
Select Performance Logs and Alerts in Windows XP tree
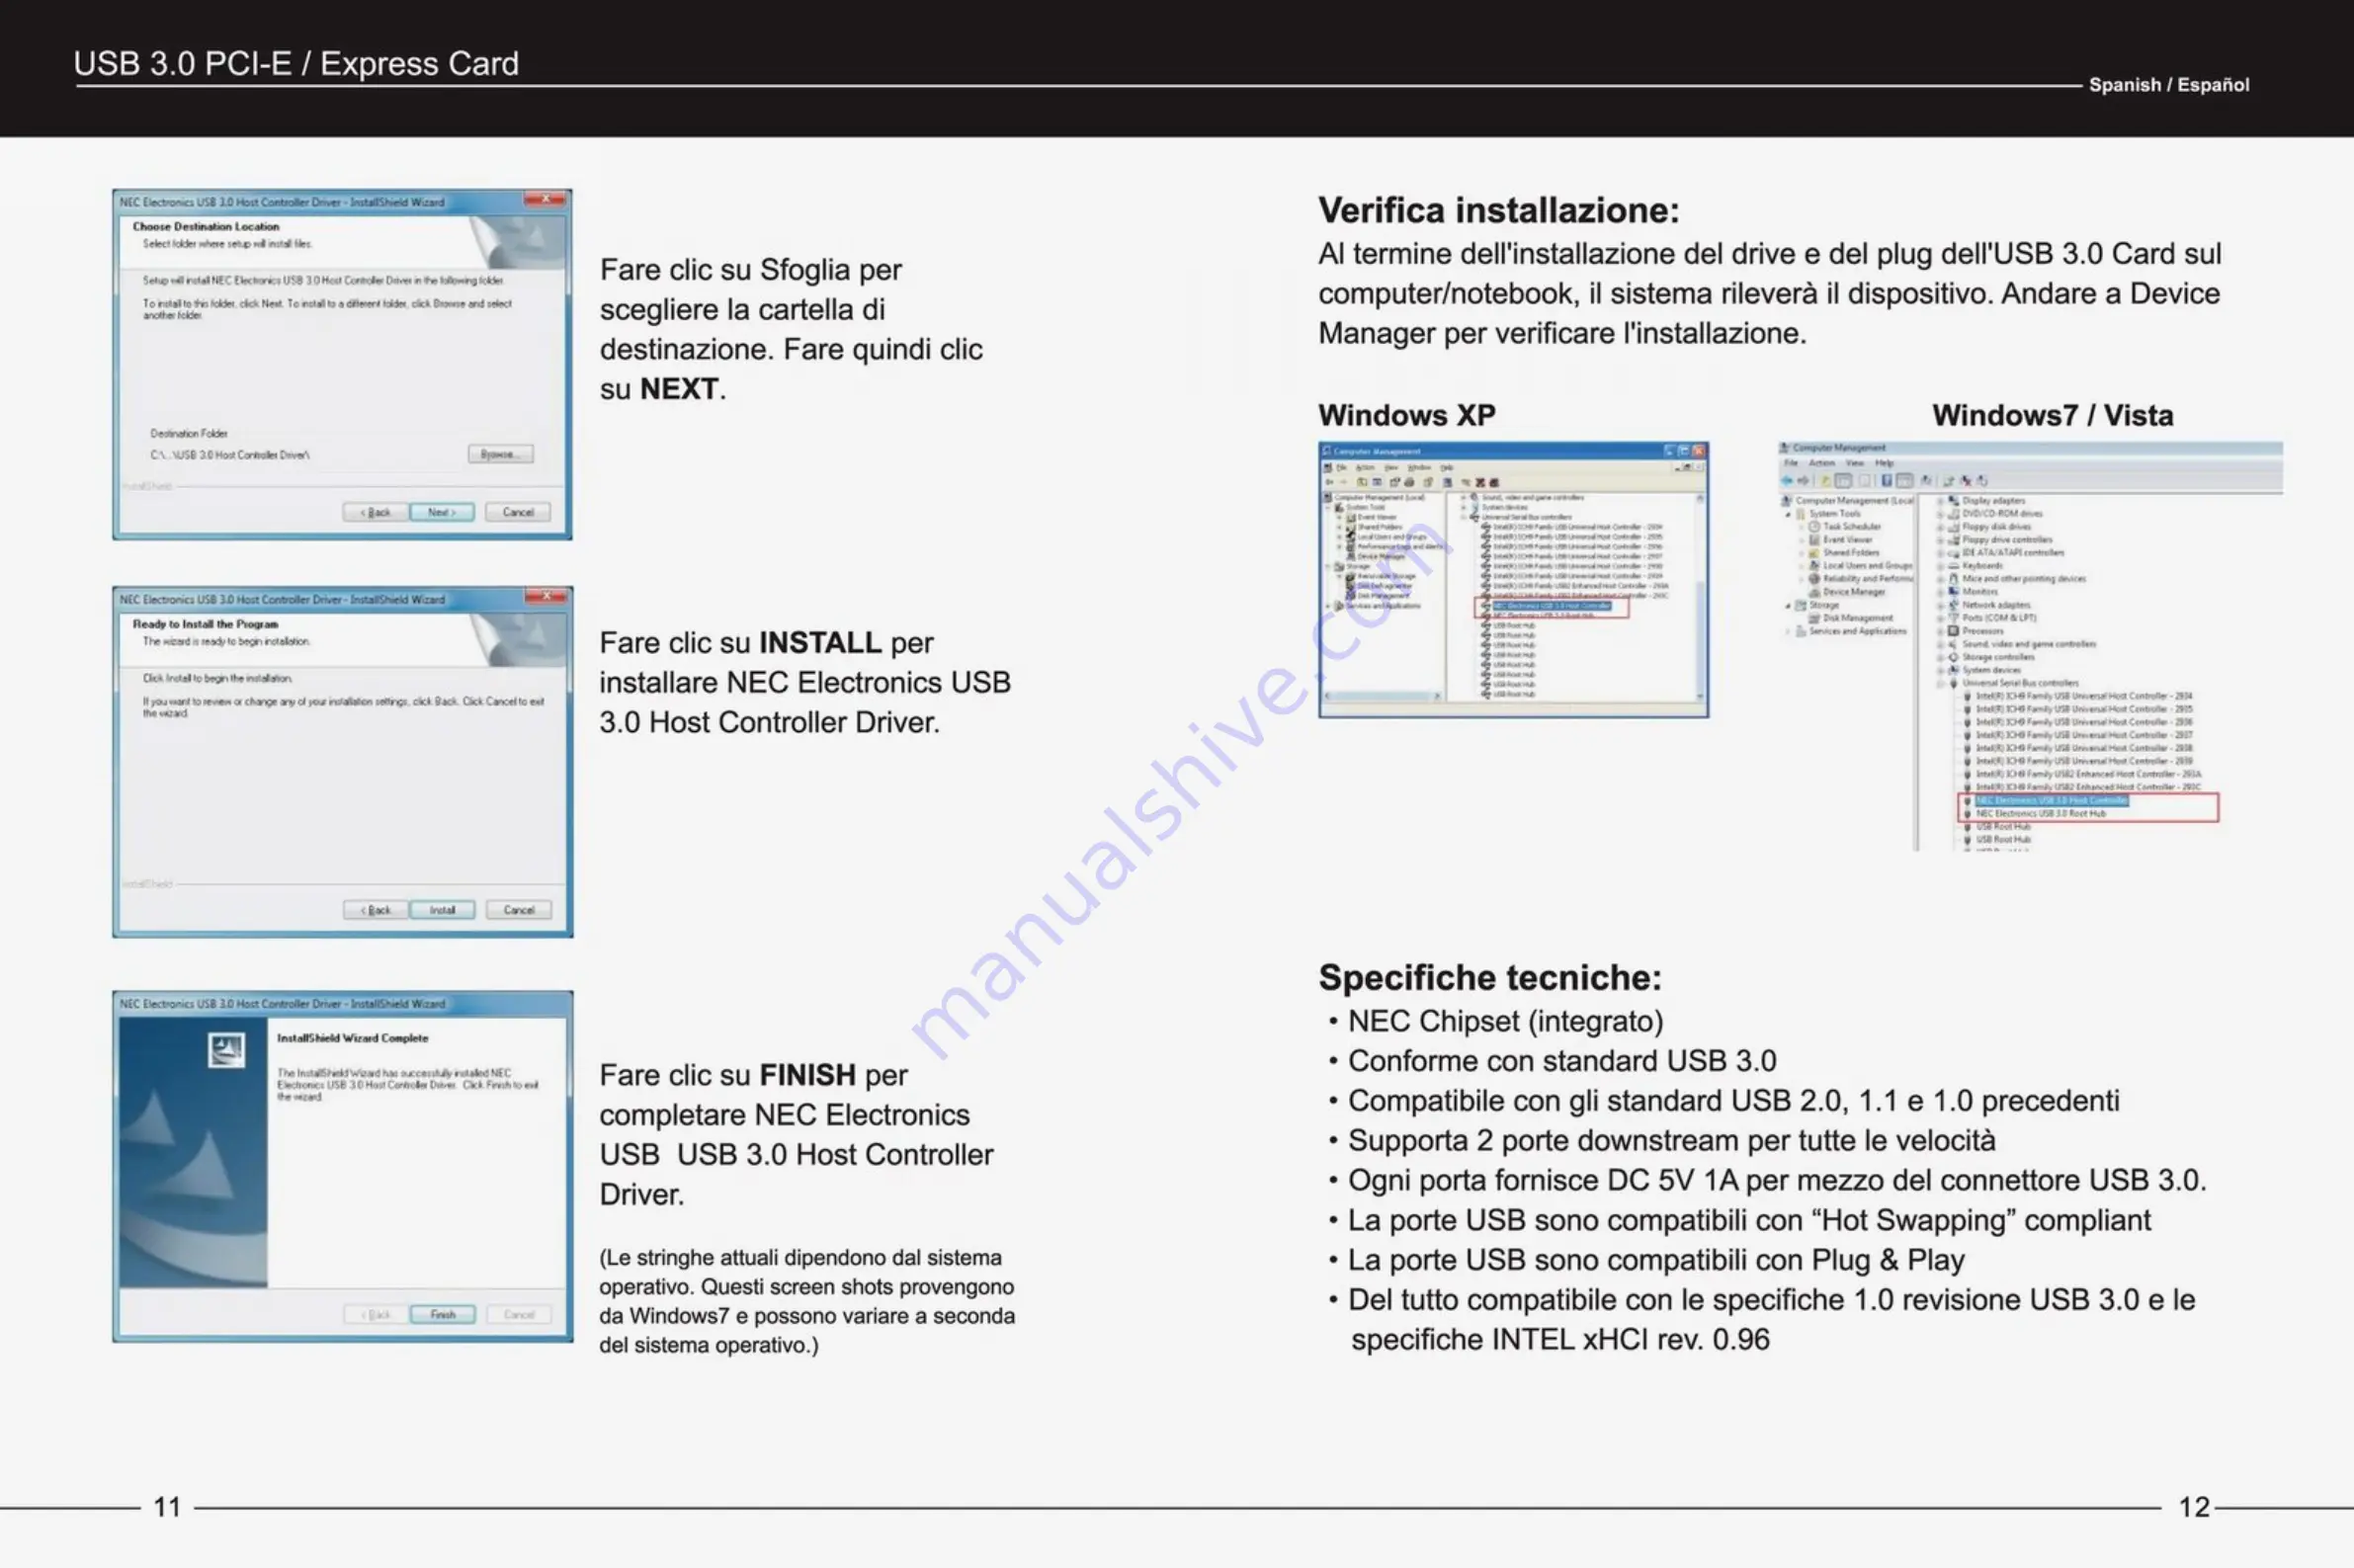tap(1401, 547)
